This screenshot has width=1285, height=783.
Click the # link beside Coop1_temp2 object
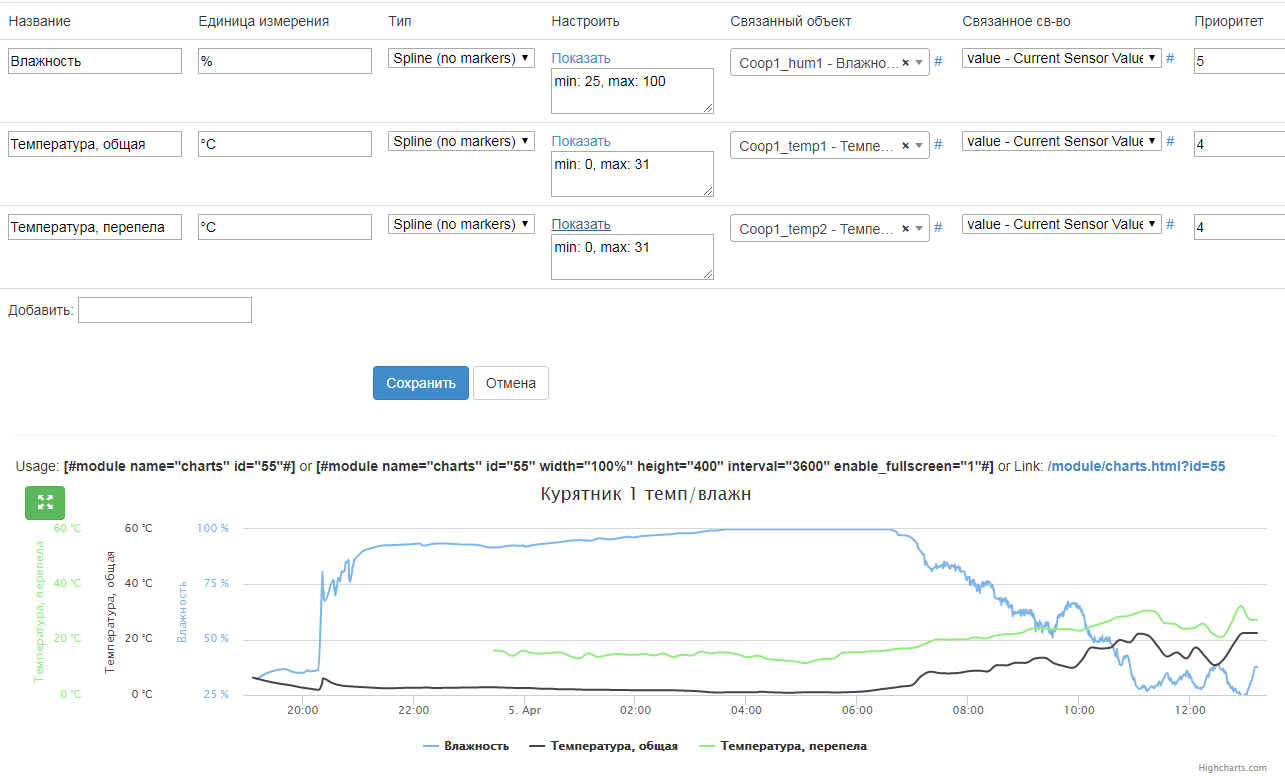tap(938, 228)
